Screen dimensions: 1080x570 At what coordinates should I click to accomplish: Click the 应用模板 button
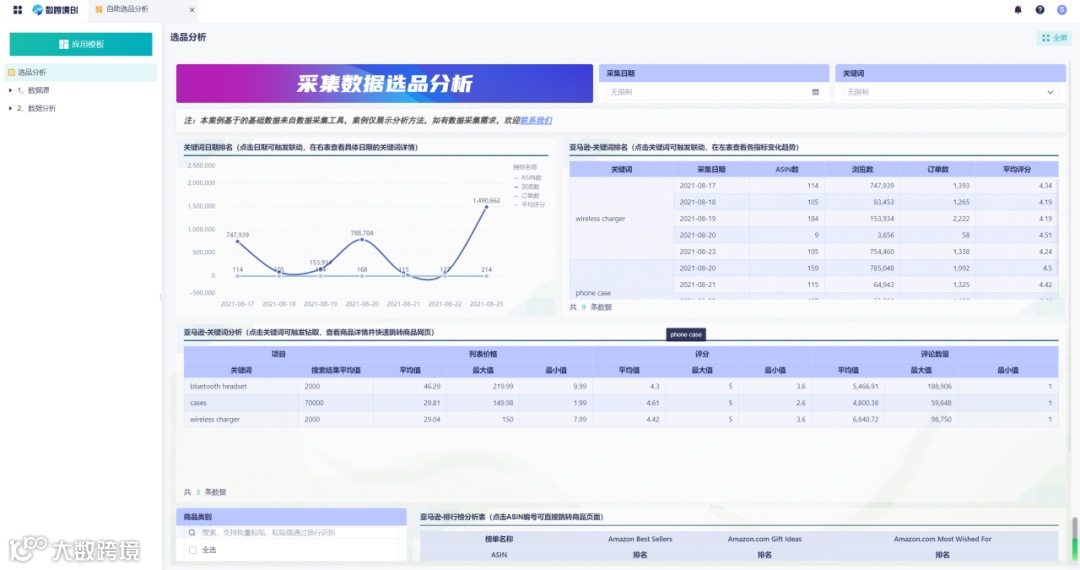[81, 44]
